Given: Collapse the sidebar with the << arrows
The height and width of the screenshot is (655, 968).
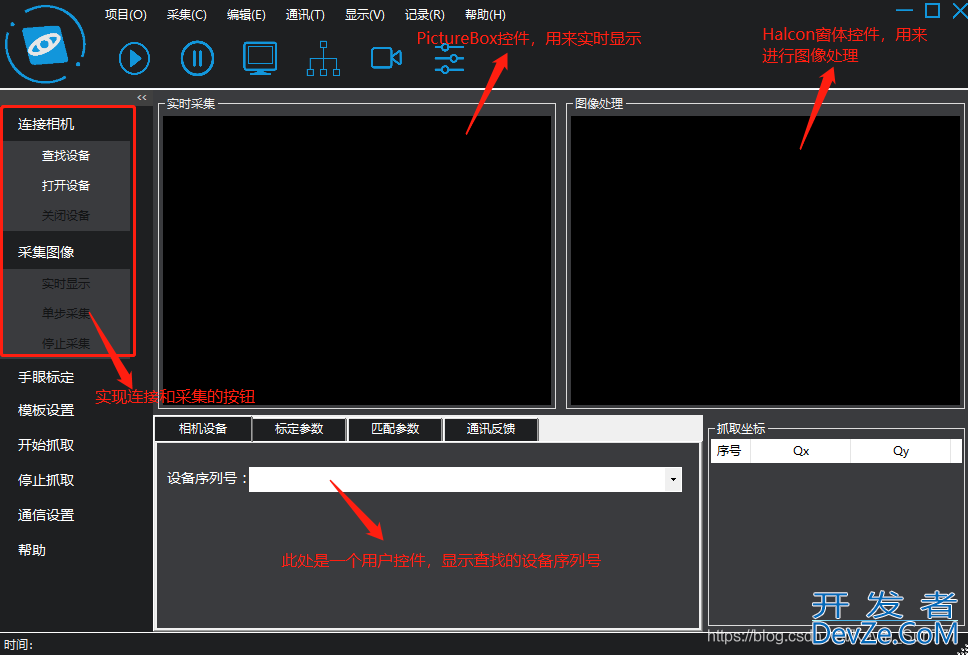Looking at the screenshot, I should (x=142, y=98).
